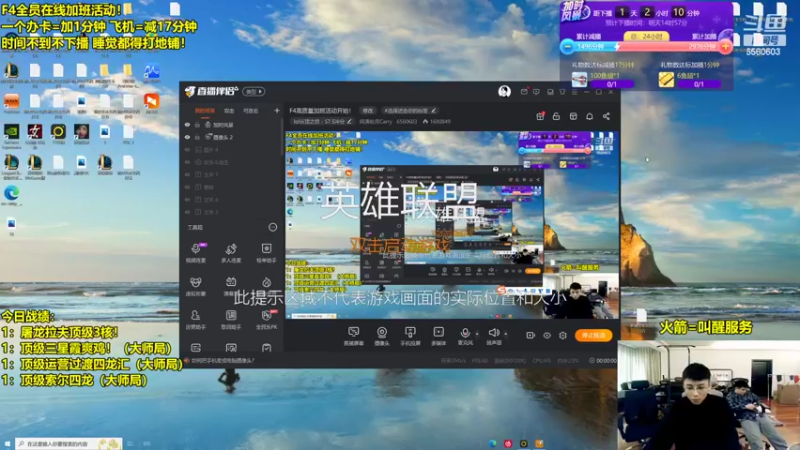Add 摄像头 camera source from bottom bar
The height and width of the screenshot is (450, 800).
point(382,336)
